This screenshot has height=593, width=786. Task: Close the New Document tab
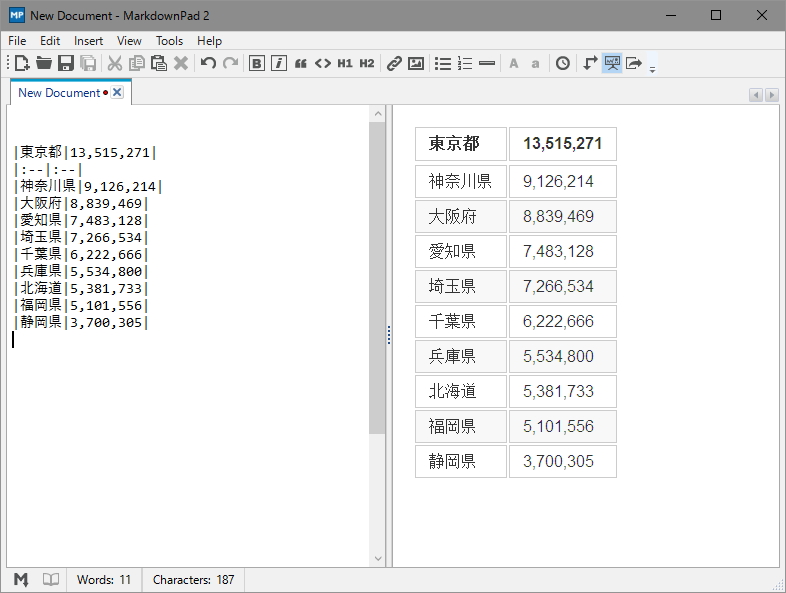117,92
